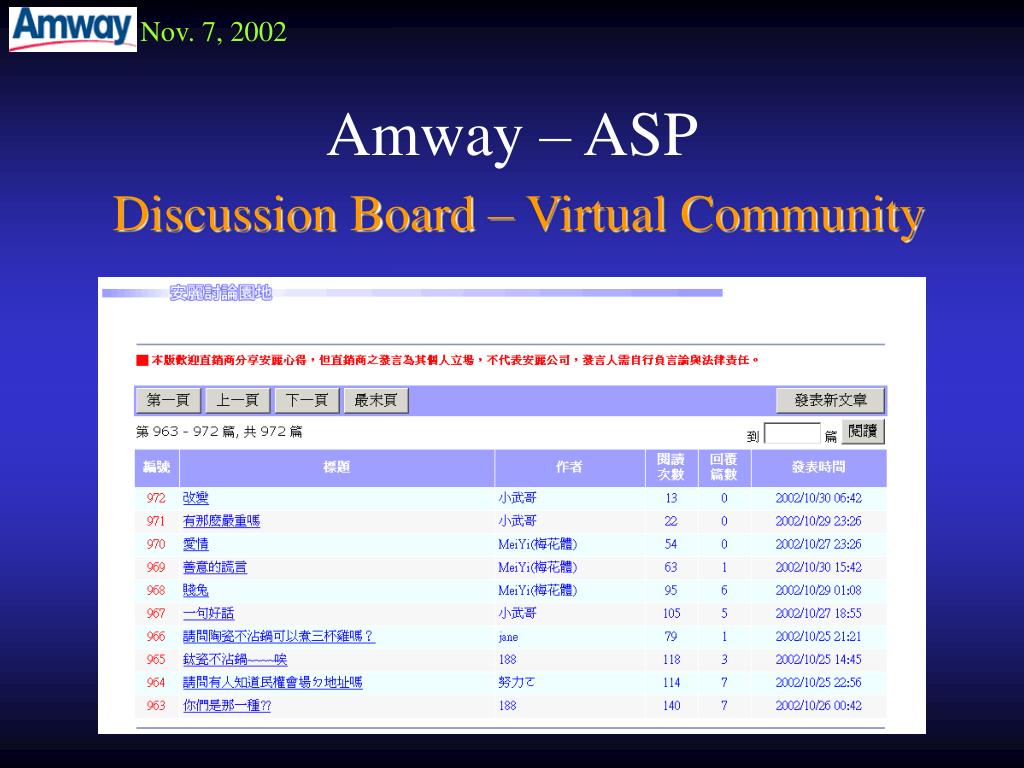The image size is (1024, 768).
Task: Click the Discussion Board – Virtual Community subtitle
Action: point(519,214)
